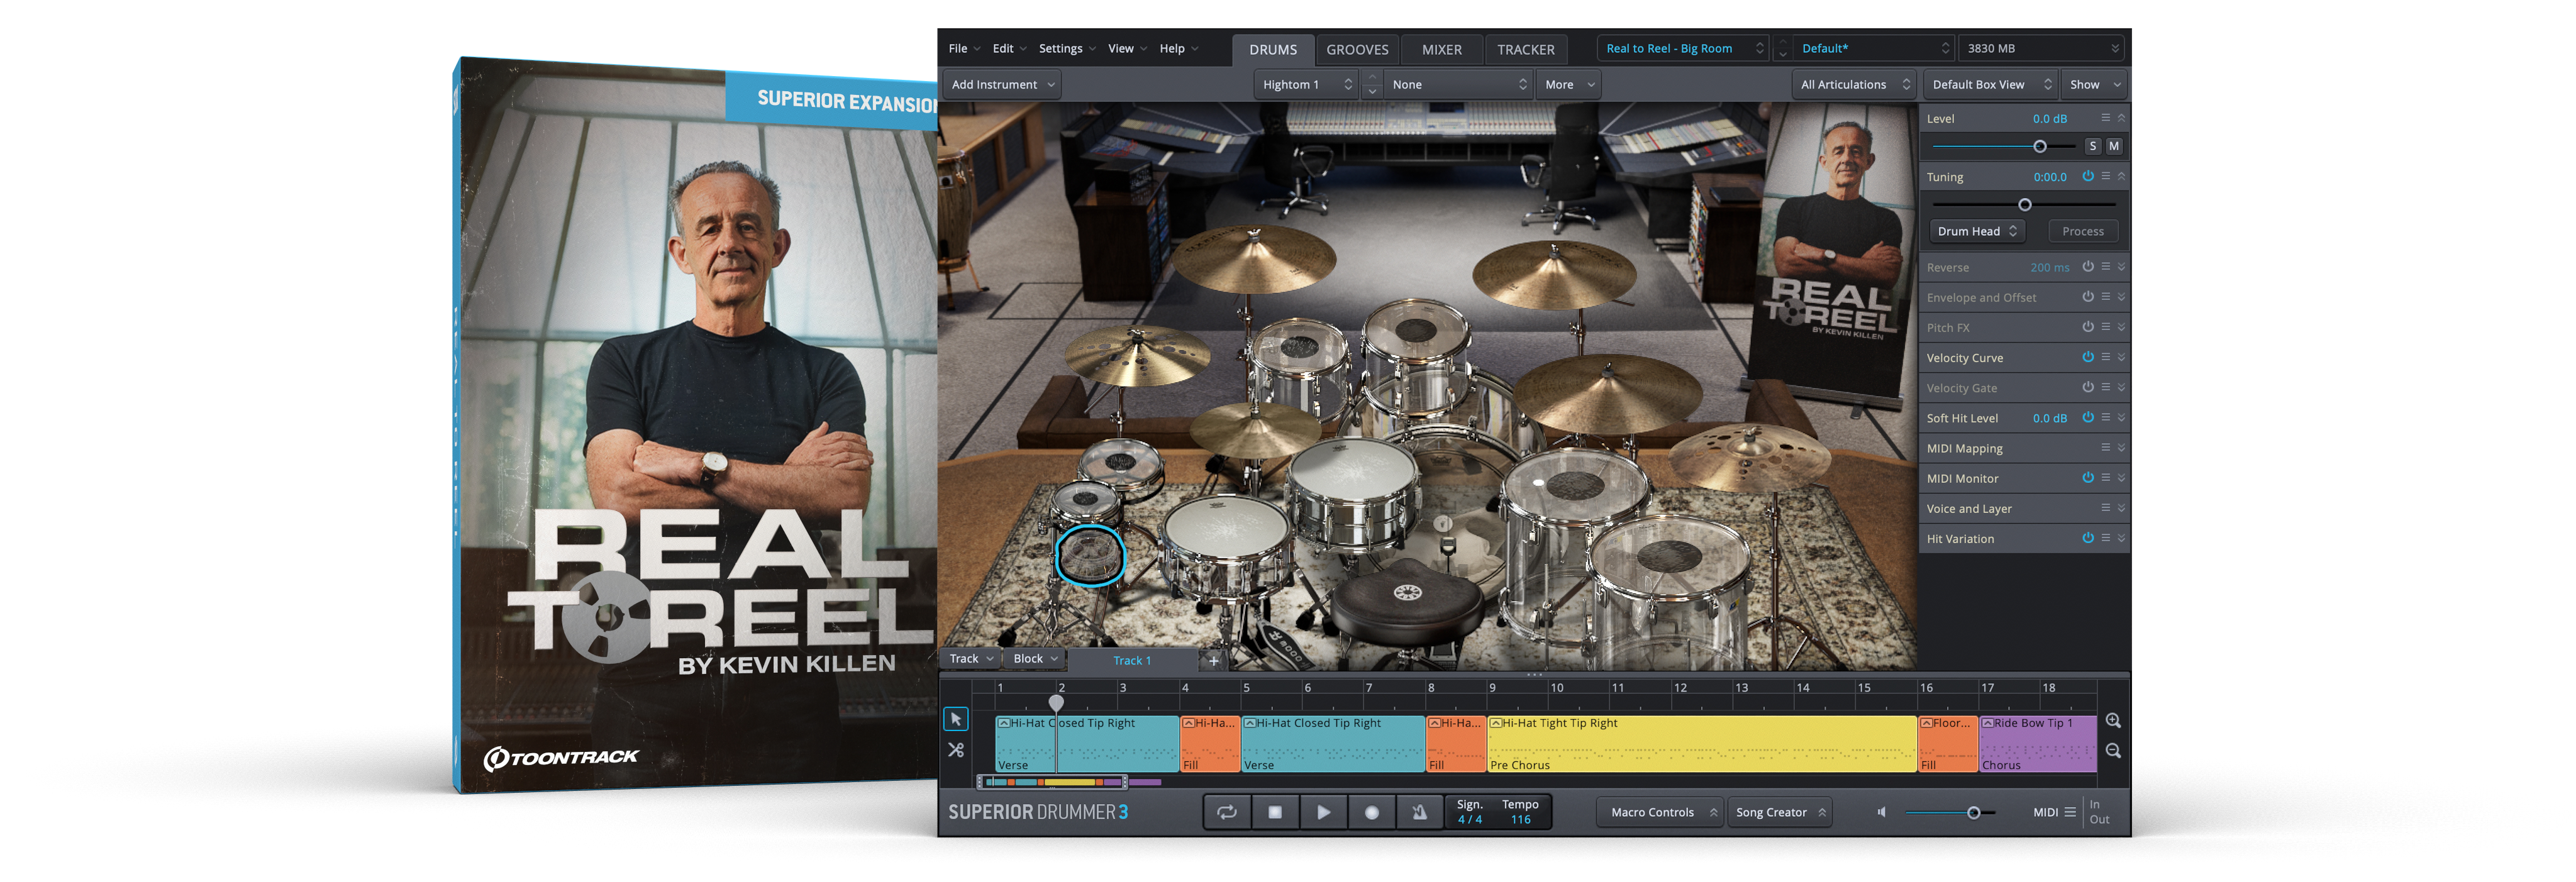Enable Reverse power button
Screen dimensions: 2576x882
(x=2088, y=267)
